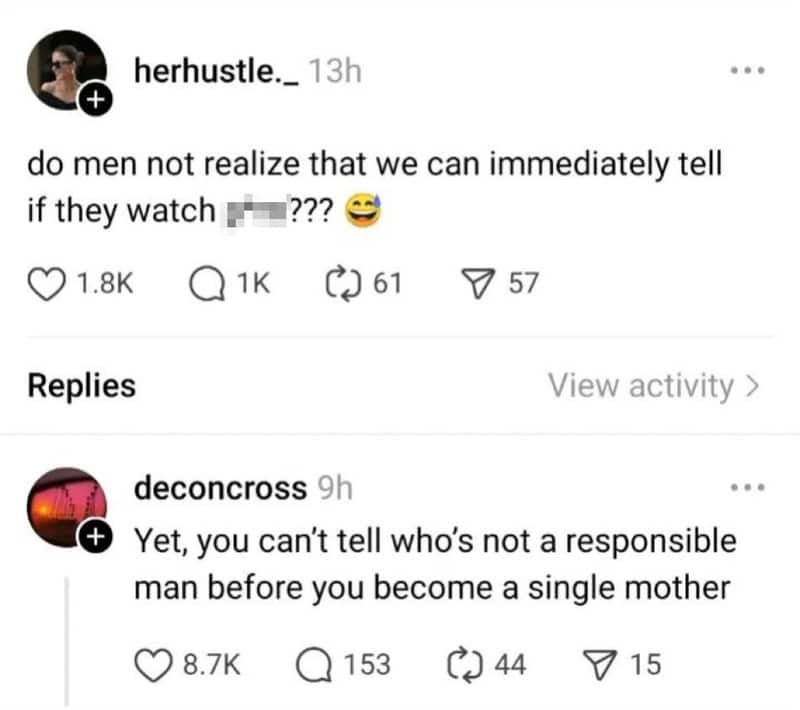Share the herhustle._ post via send icon

[x=478, y=284]
